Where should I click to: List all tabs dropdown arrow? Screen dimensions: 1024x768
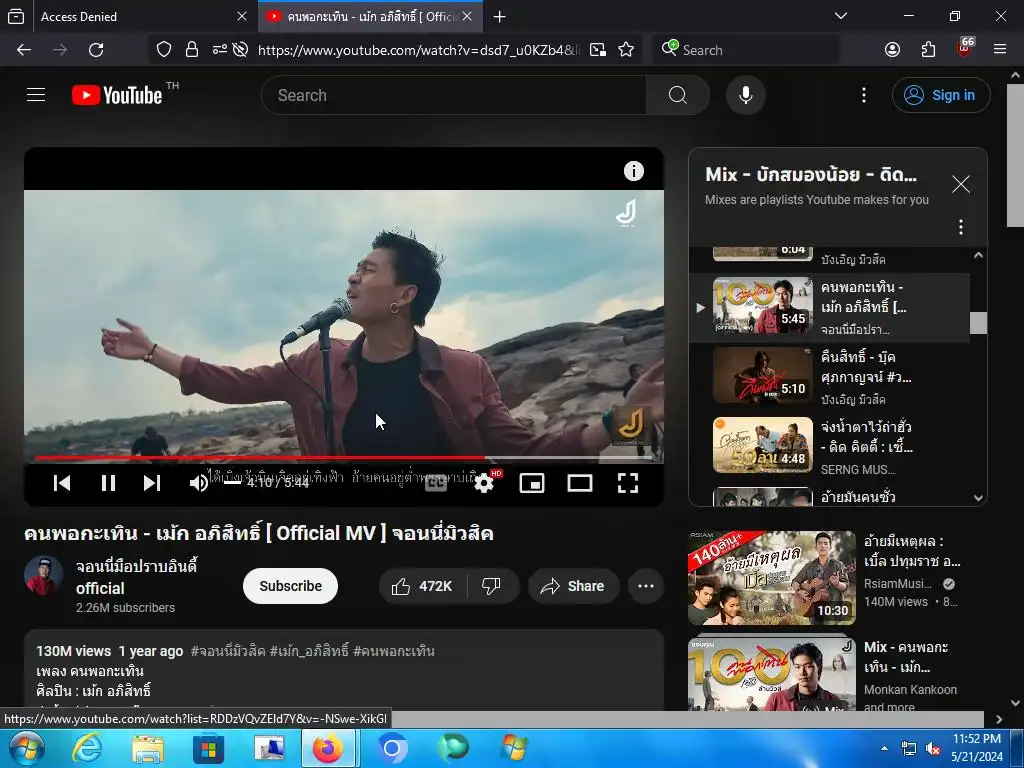pos(841,16)
